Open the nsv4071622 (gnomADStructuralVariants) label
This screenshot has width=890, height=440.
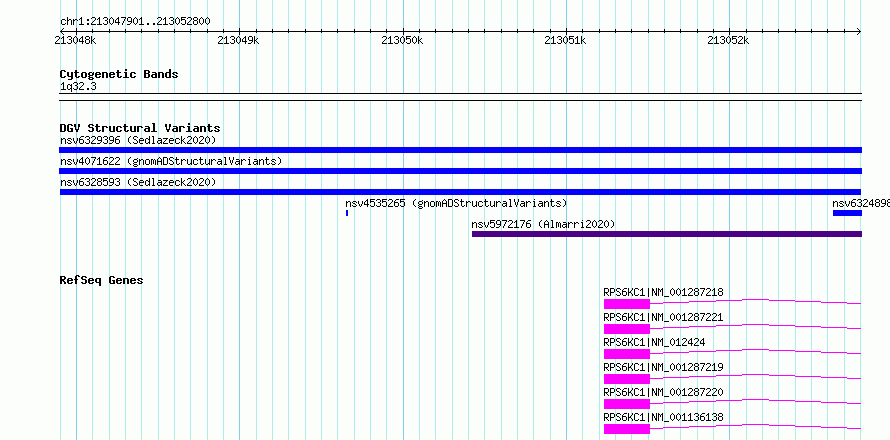pos(171,161)
